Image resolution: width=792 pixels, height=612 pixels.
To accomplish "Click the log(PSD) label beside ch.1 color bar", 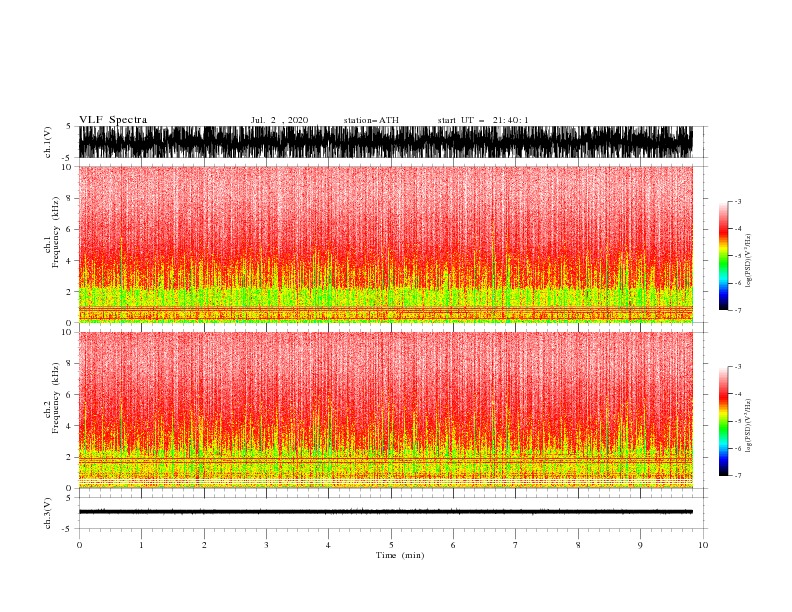I will [749, 261].
